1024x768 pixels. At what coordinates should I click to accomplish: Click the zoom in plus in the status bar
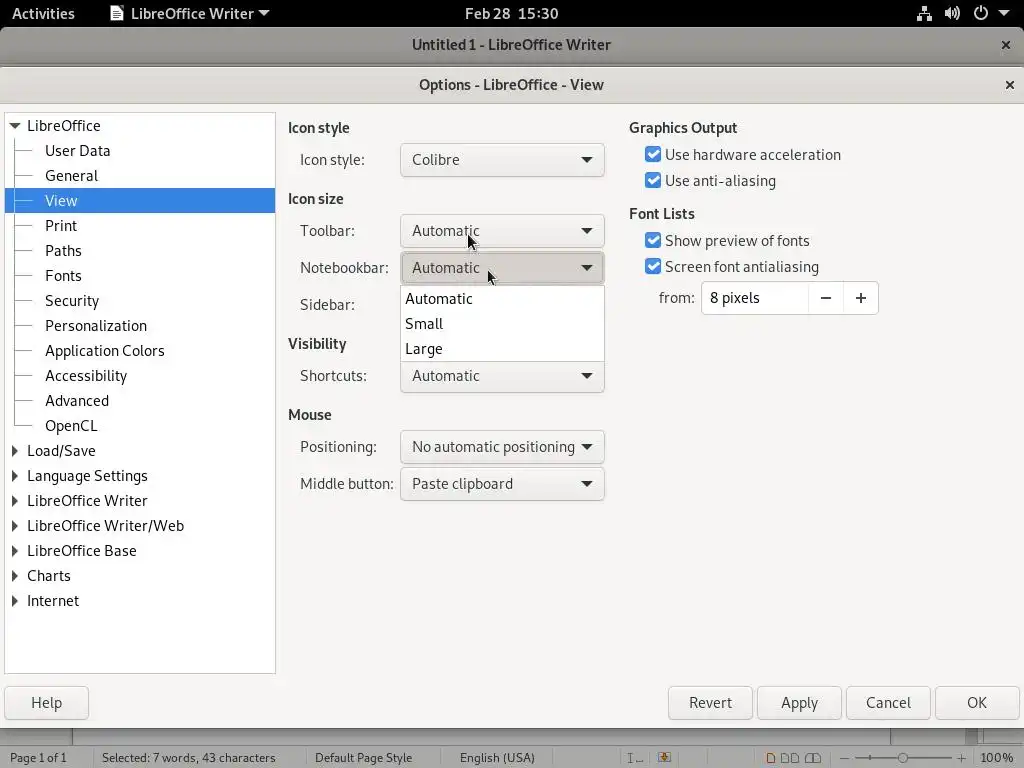pos(961,758)
